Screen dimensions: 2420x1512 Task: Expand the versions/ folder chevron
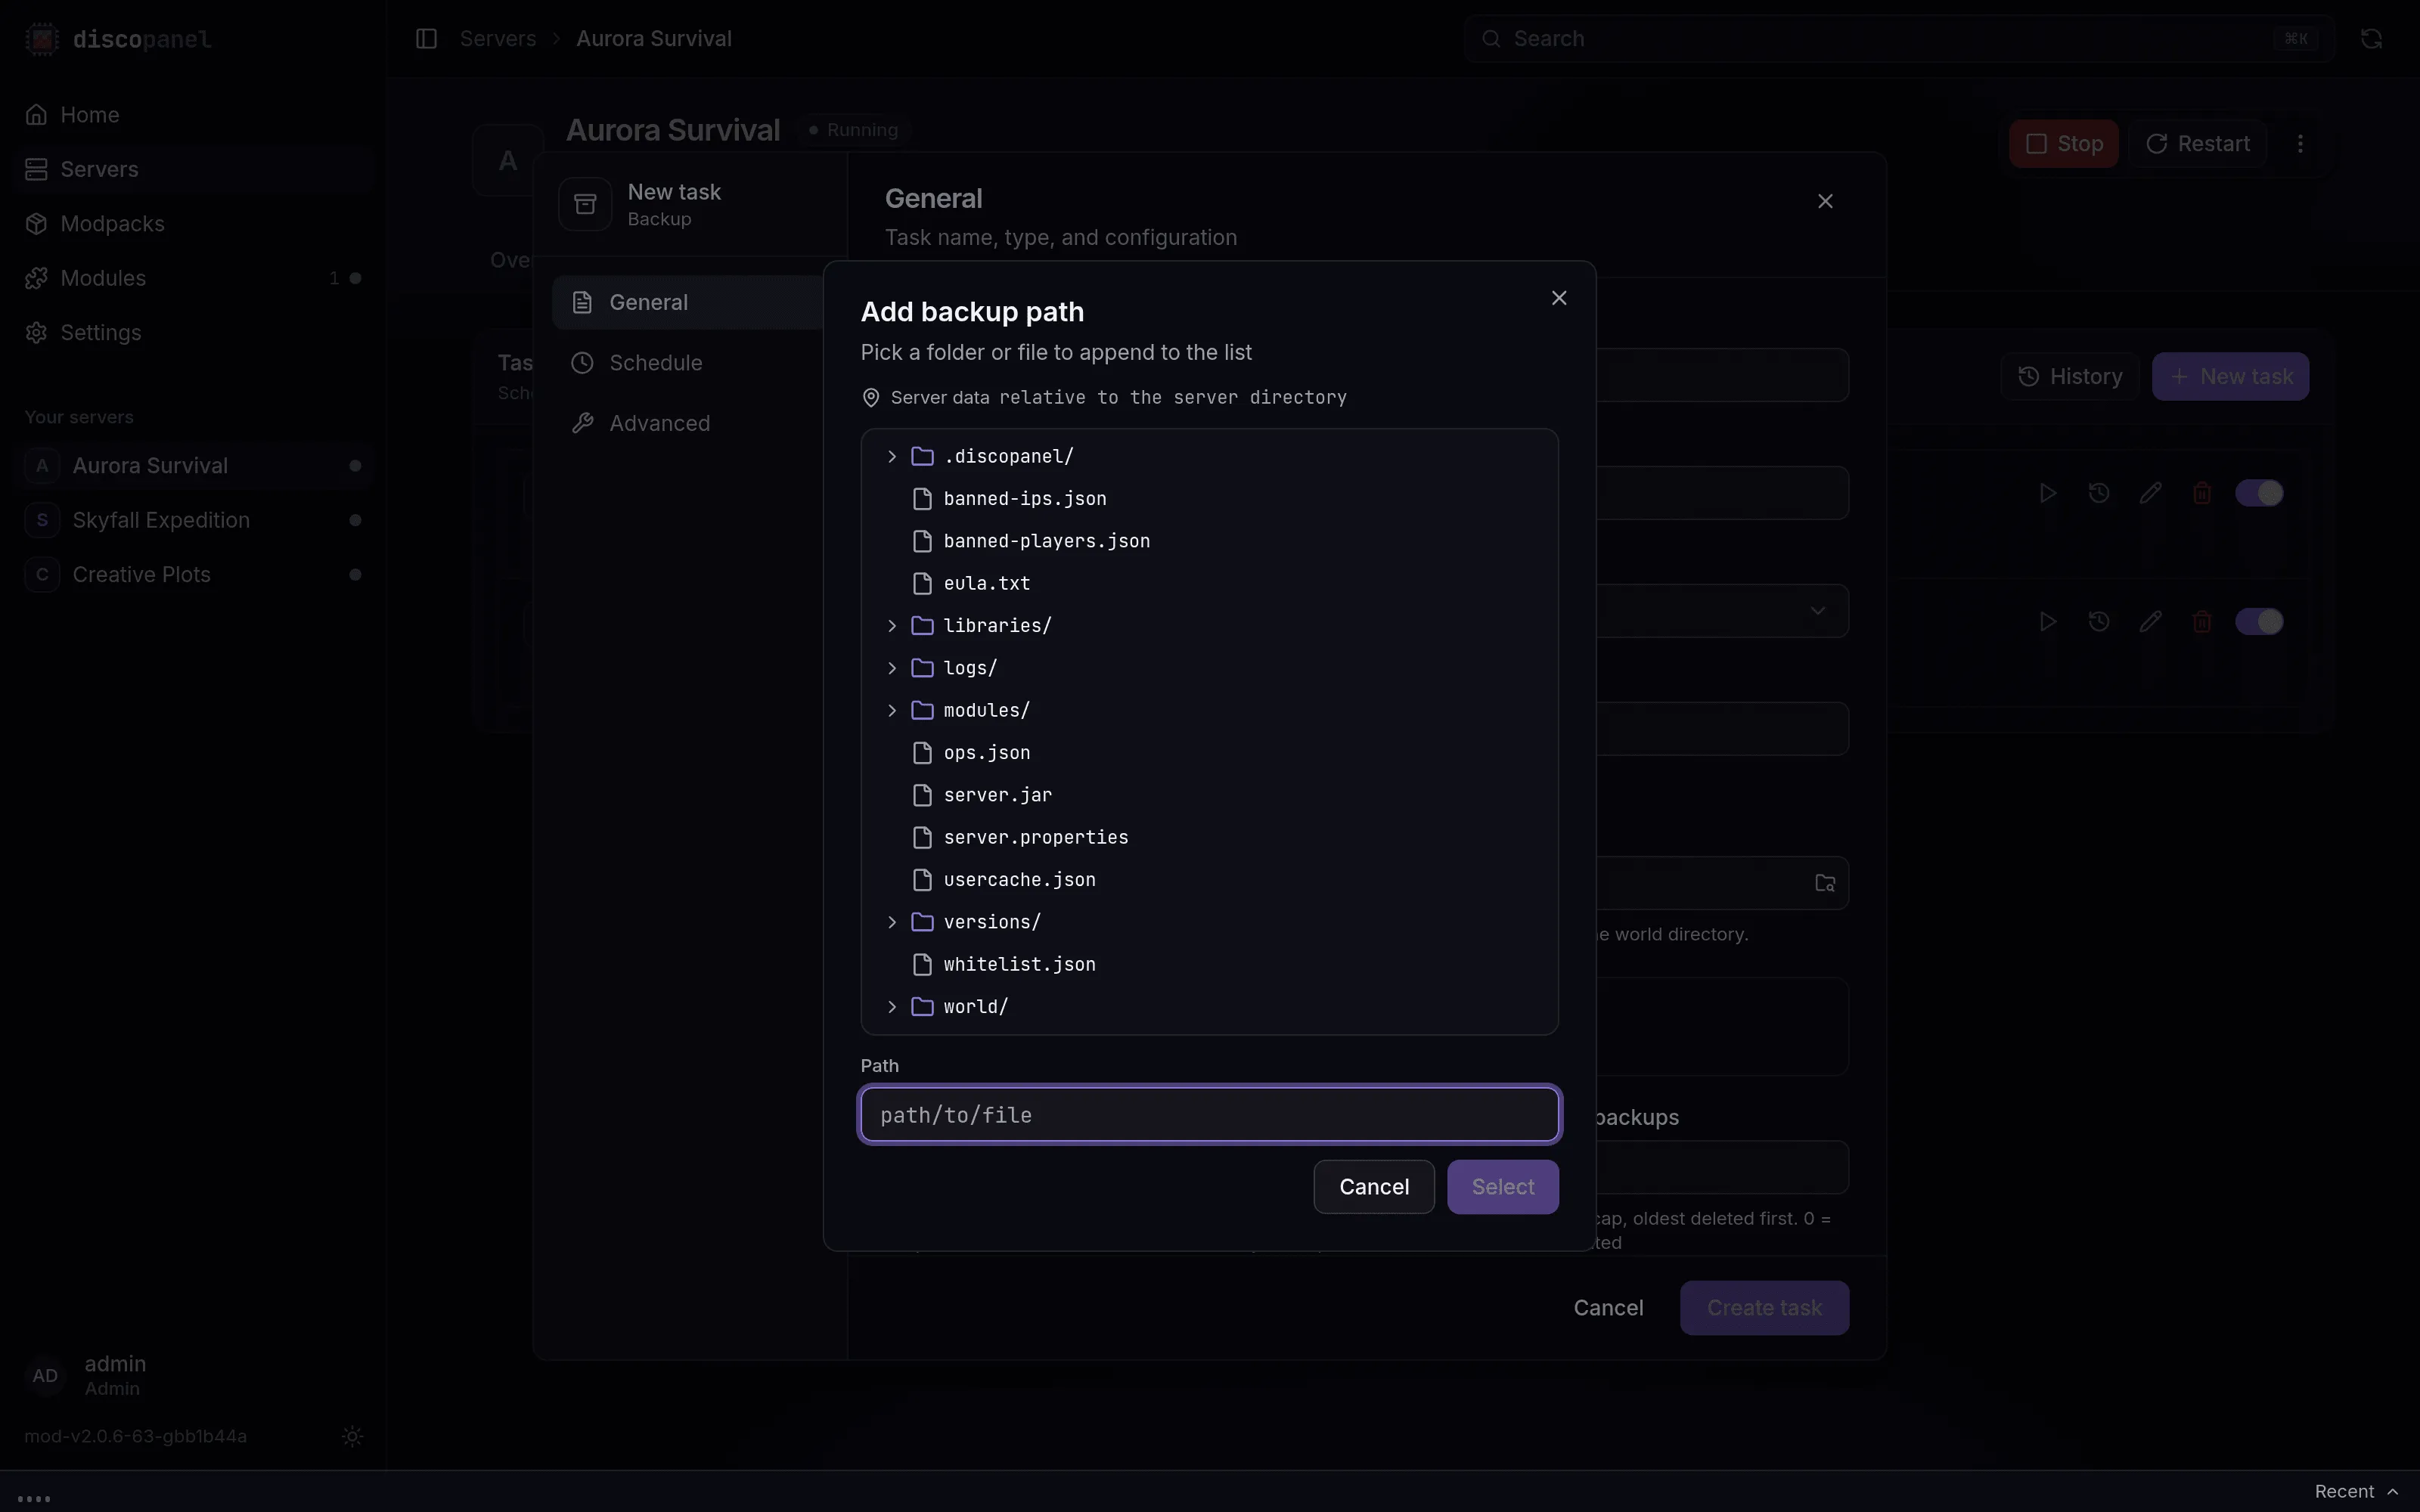pyautogui.click(x=892, y=922)
